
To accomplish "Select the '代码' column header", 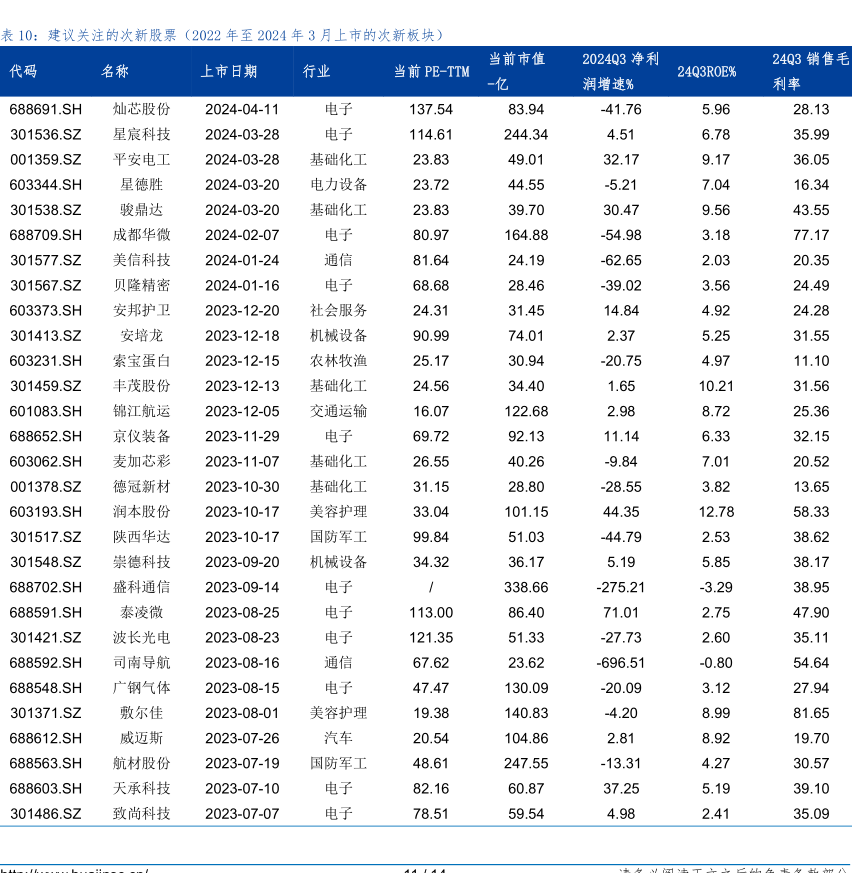I will [23, 71].
